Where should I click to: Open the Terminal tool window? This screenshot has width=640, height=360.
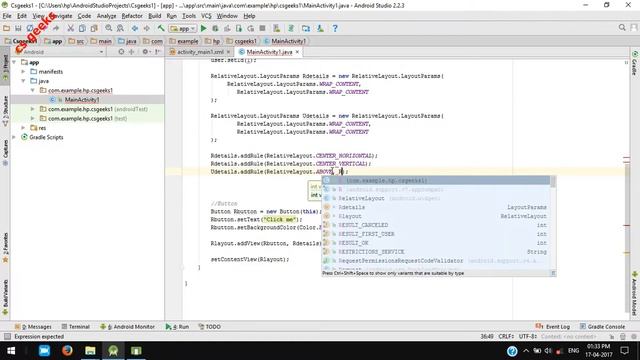click(x=76, y=327)
